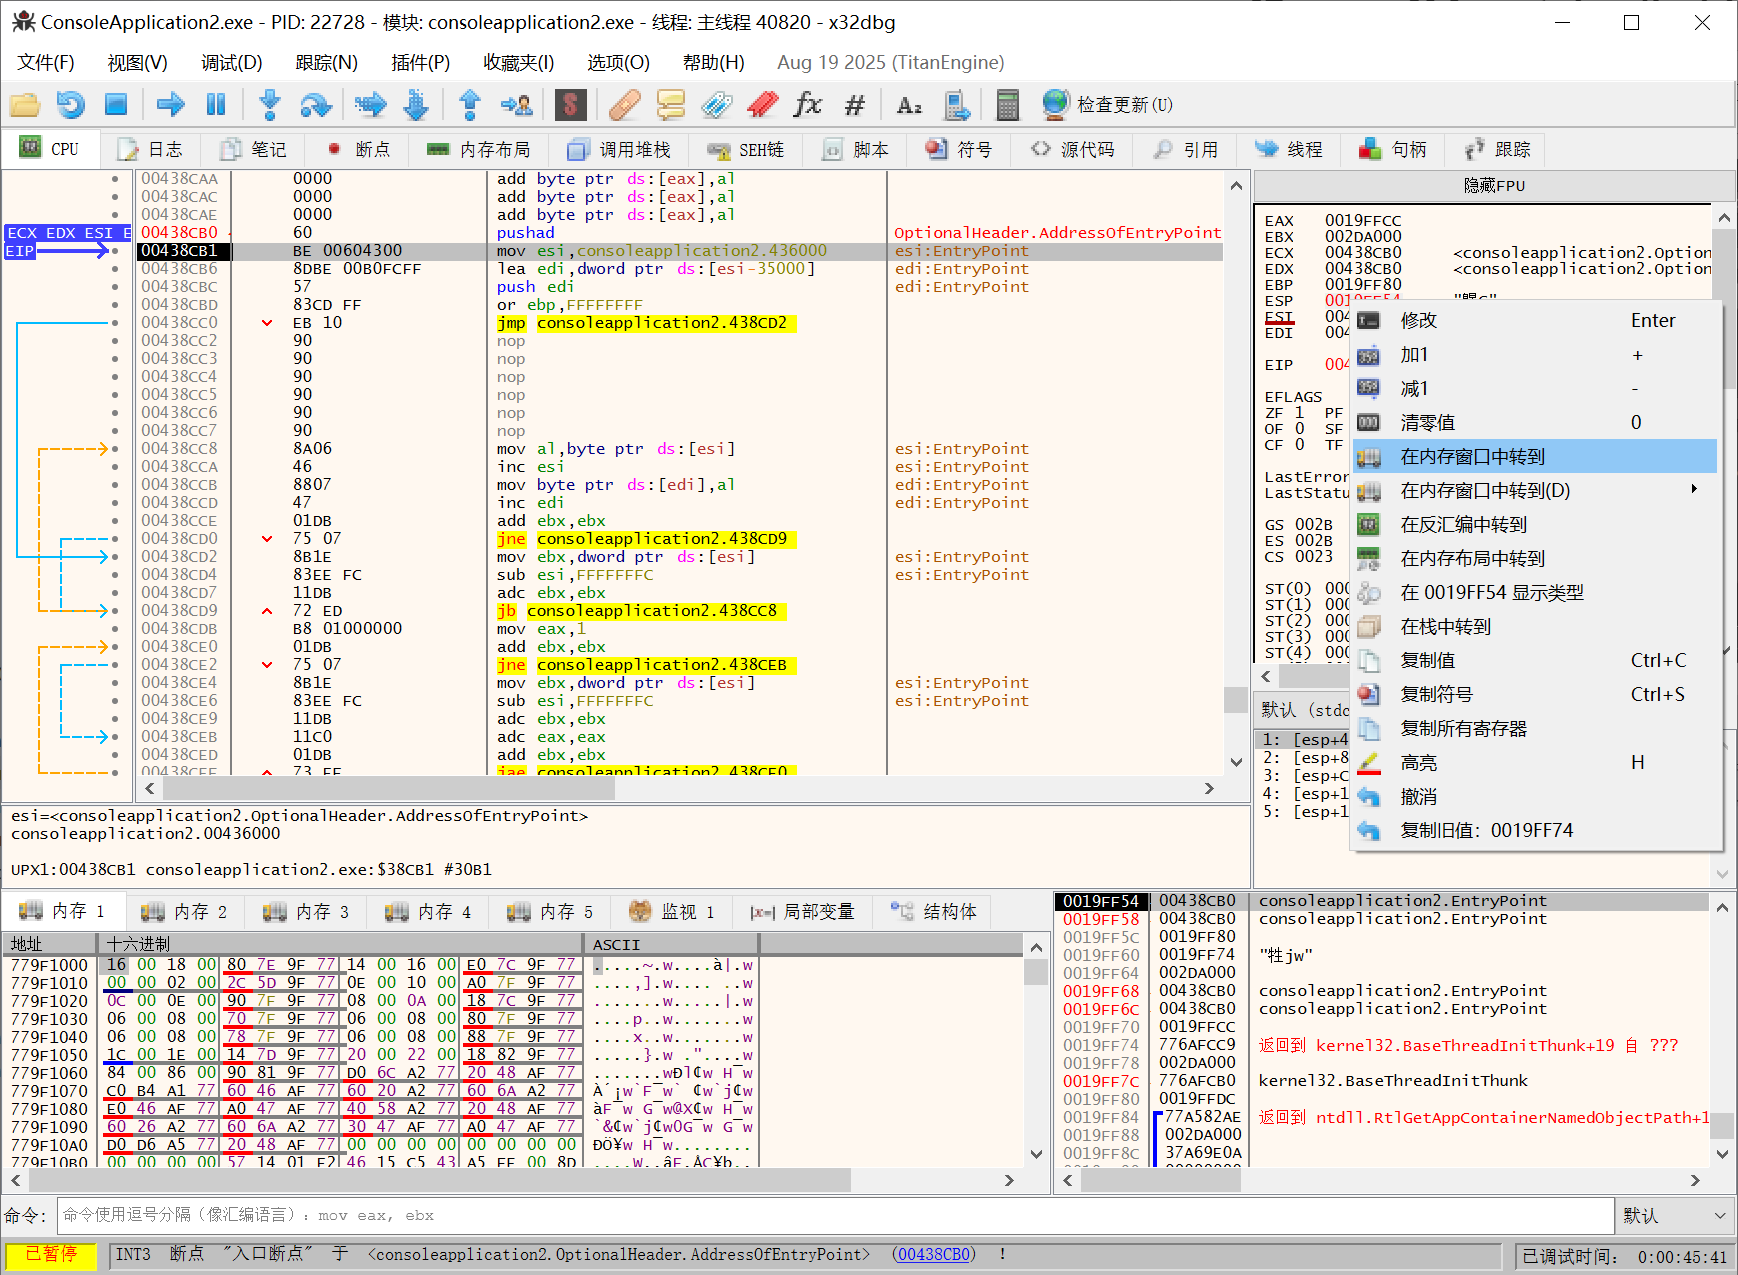
Task: Open the patches bandage icon
Action: [624, 104]
